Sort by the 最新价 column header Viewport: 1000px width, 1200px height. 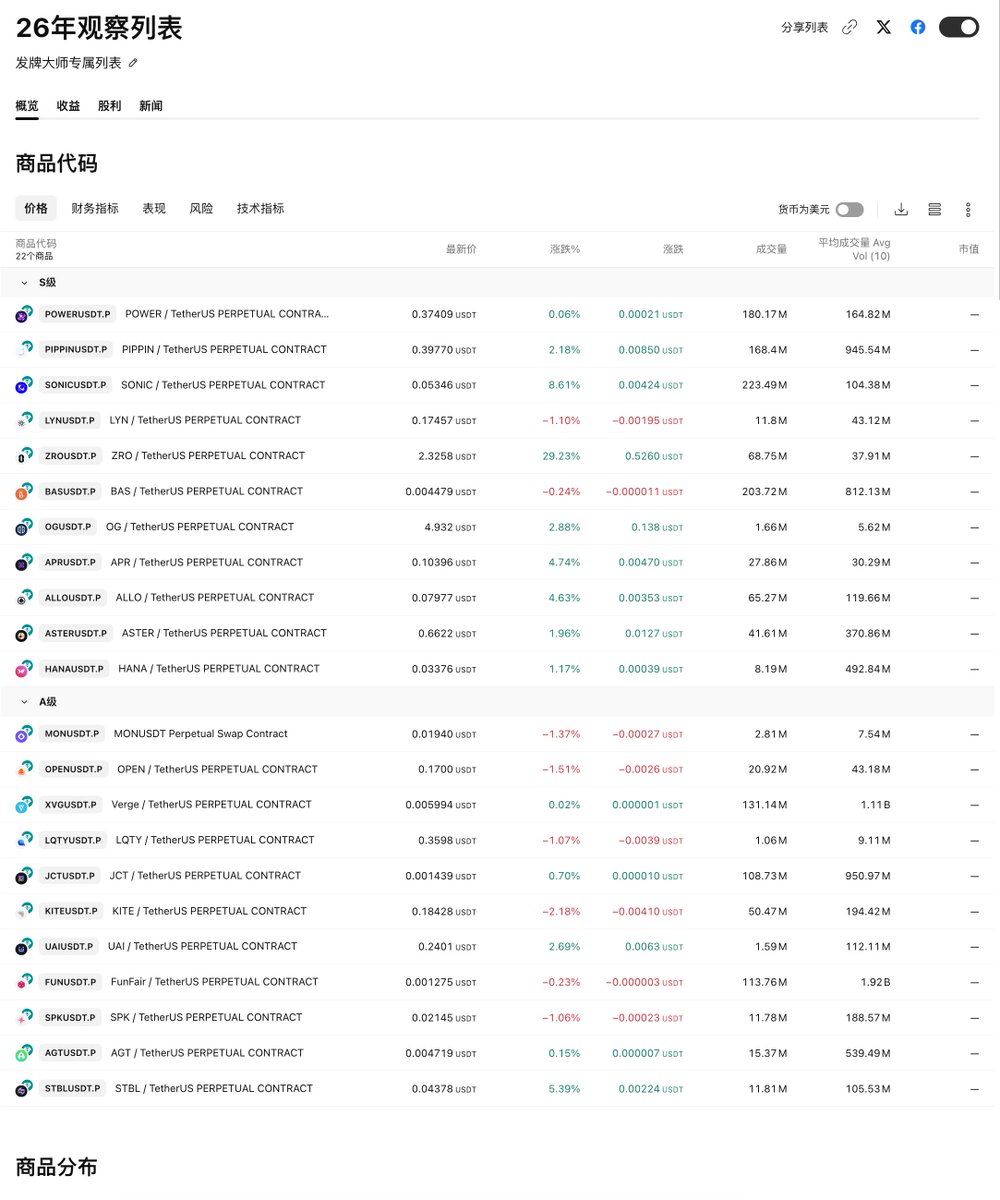tap(461, 249)
